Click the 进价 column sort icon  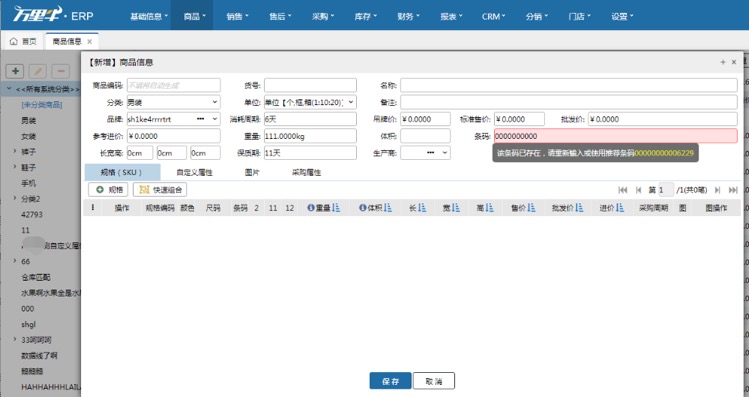[x=620, y=208]
